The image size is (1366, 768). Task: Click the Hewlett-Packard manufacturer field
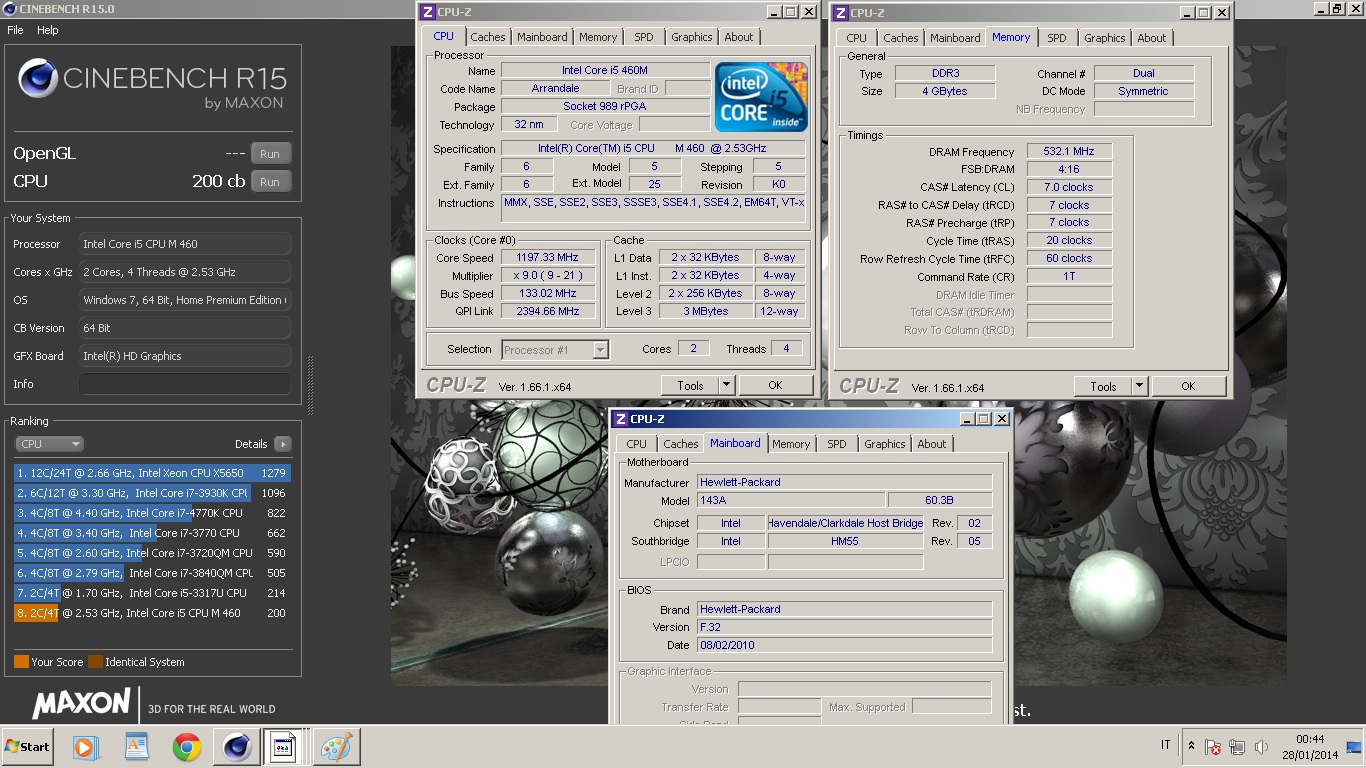(844, 482)
